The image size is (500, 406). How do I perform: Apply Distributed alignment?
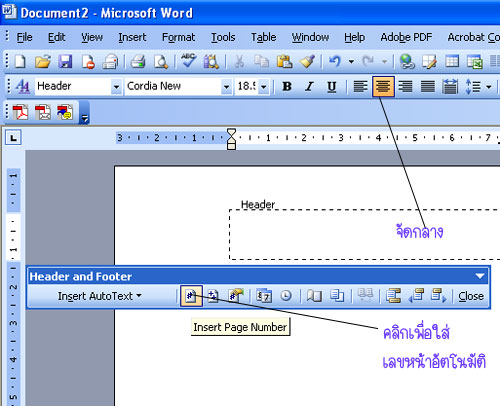click(x=450, y=87)
